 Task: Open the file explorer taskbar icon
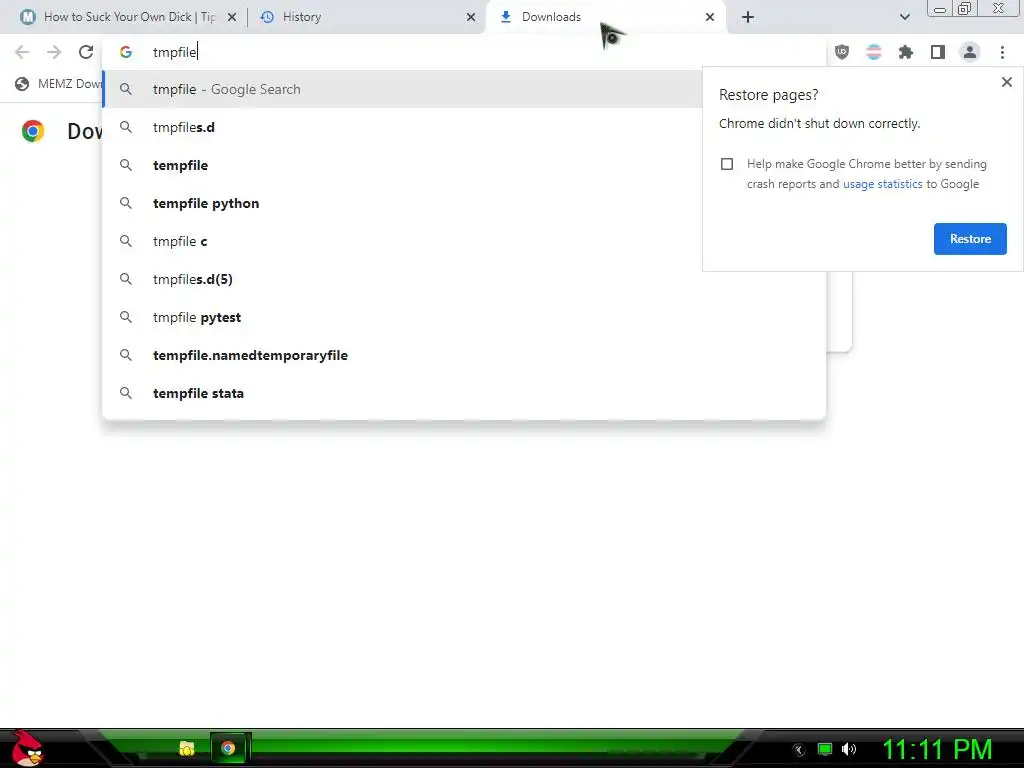pos(187,748)
